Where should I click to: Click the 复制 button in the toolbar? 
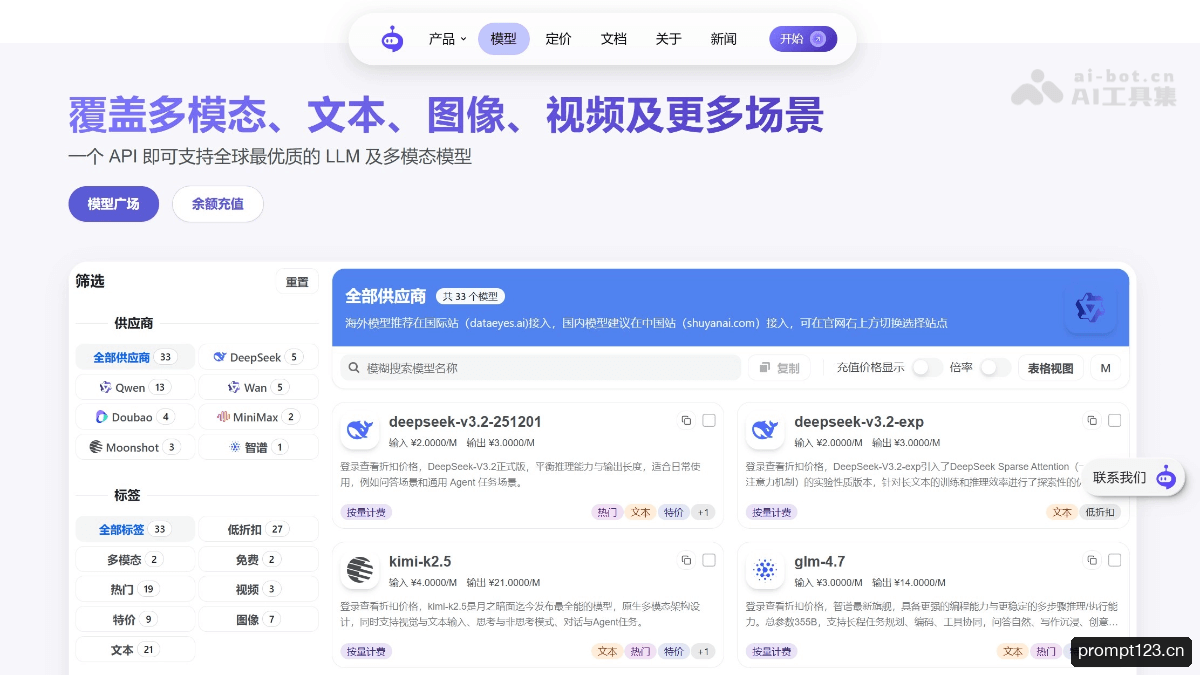[x=780, y=368]
